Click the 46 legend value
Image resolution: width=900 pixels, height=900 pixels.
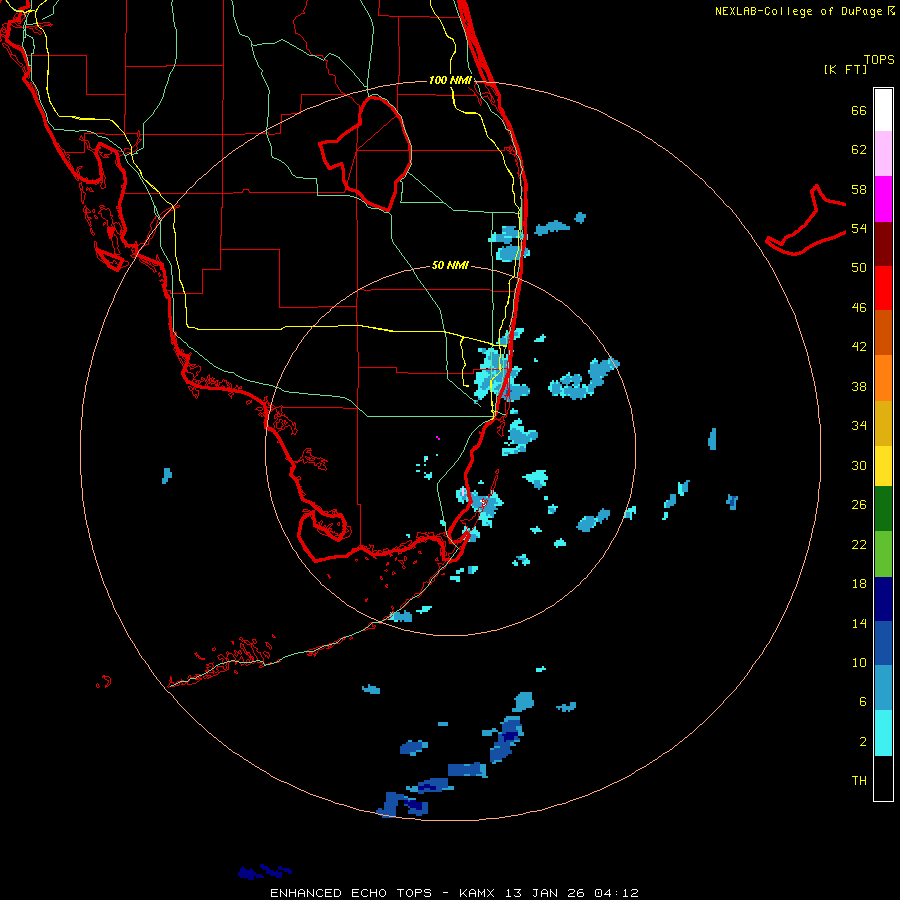(859, 308)
